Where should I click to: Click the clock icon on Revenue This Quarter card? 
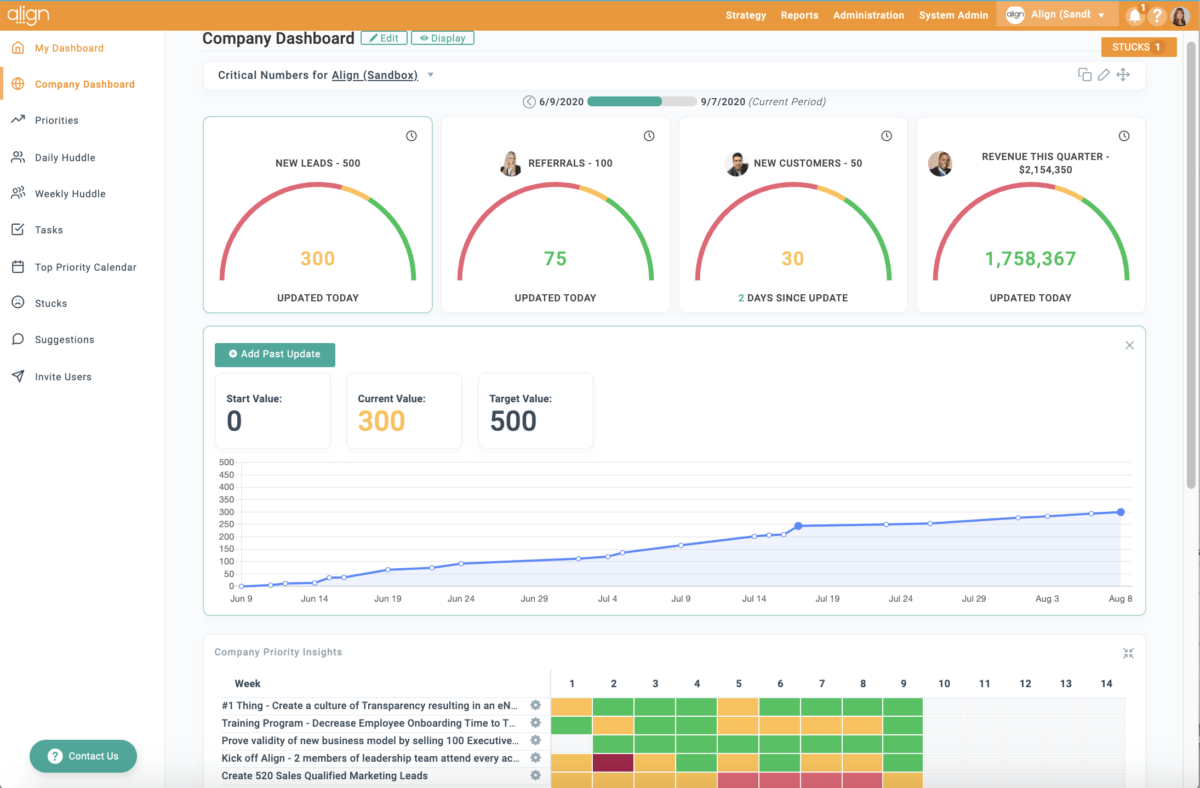(1124, 133)
